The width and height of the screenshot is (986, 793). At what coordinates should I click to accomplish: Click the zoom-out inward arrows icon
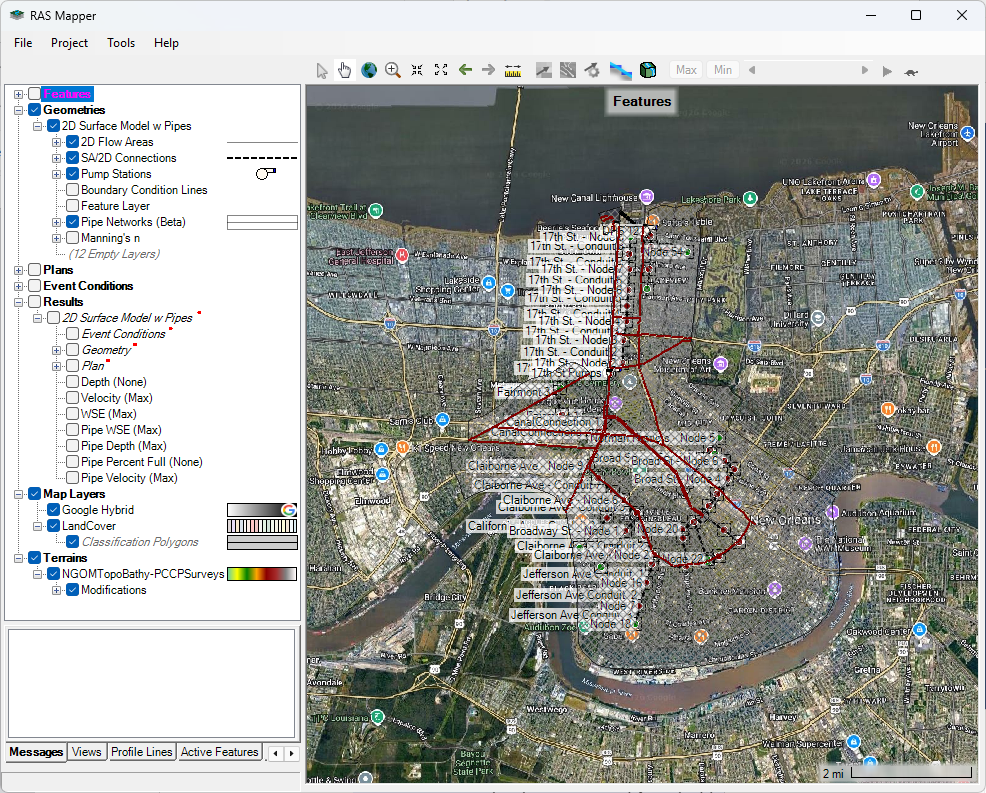417,70
